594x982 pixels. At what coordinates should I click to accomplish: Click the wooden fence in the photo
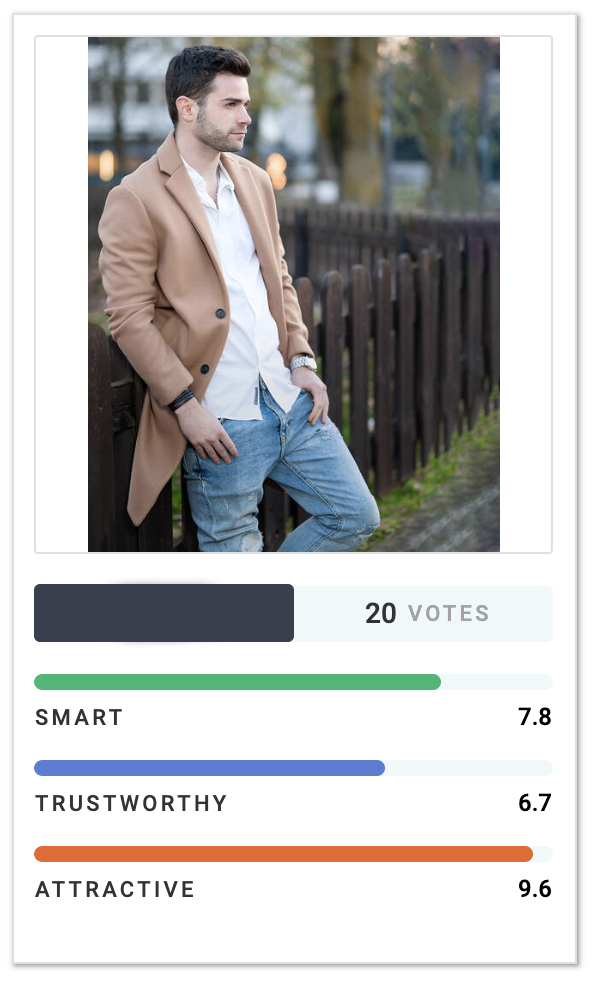coord(401,351)
